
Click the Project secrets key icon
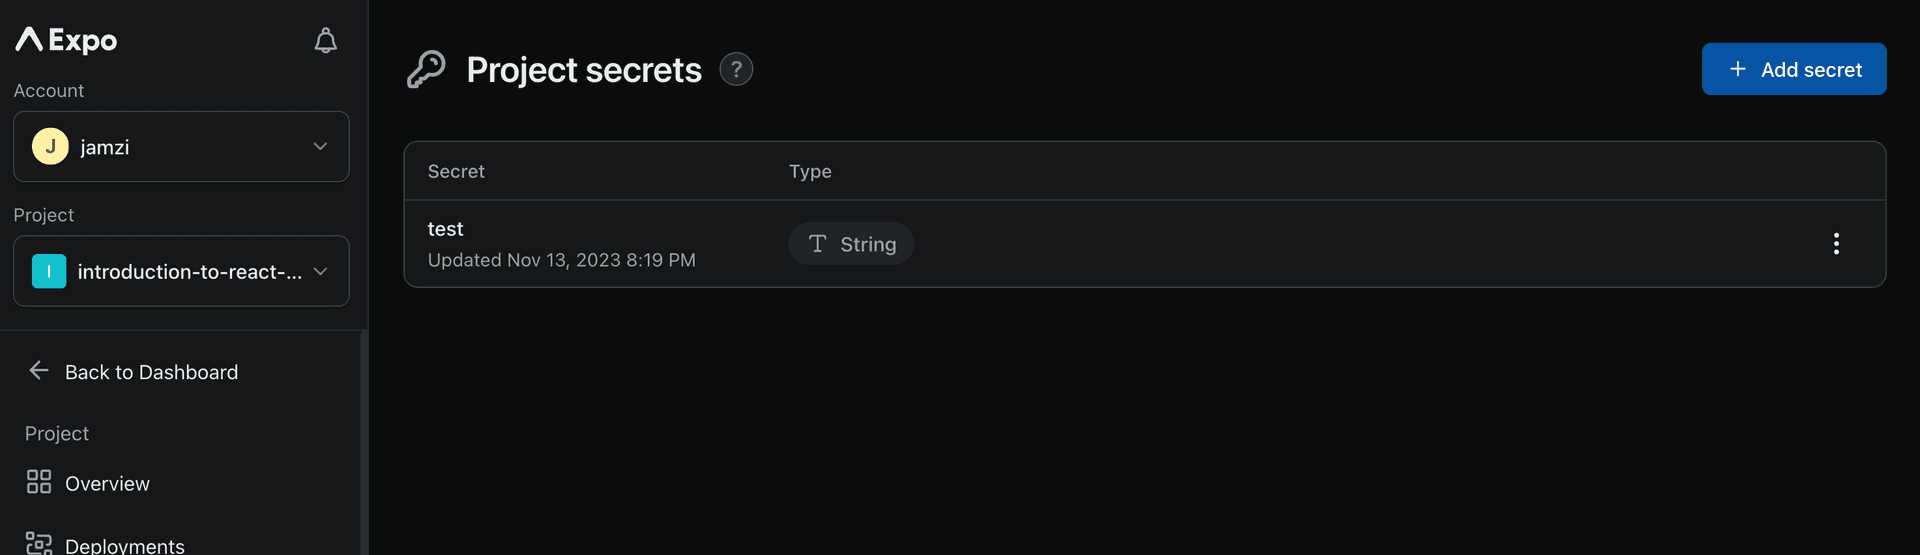click(426, 70)
